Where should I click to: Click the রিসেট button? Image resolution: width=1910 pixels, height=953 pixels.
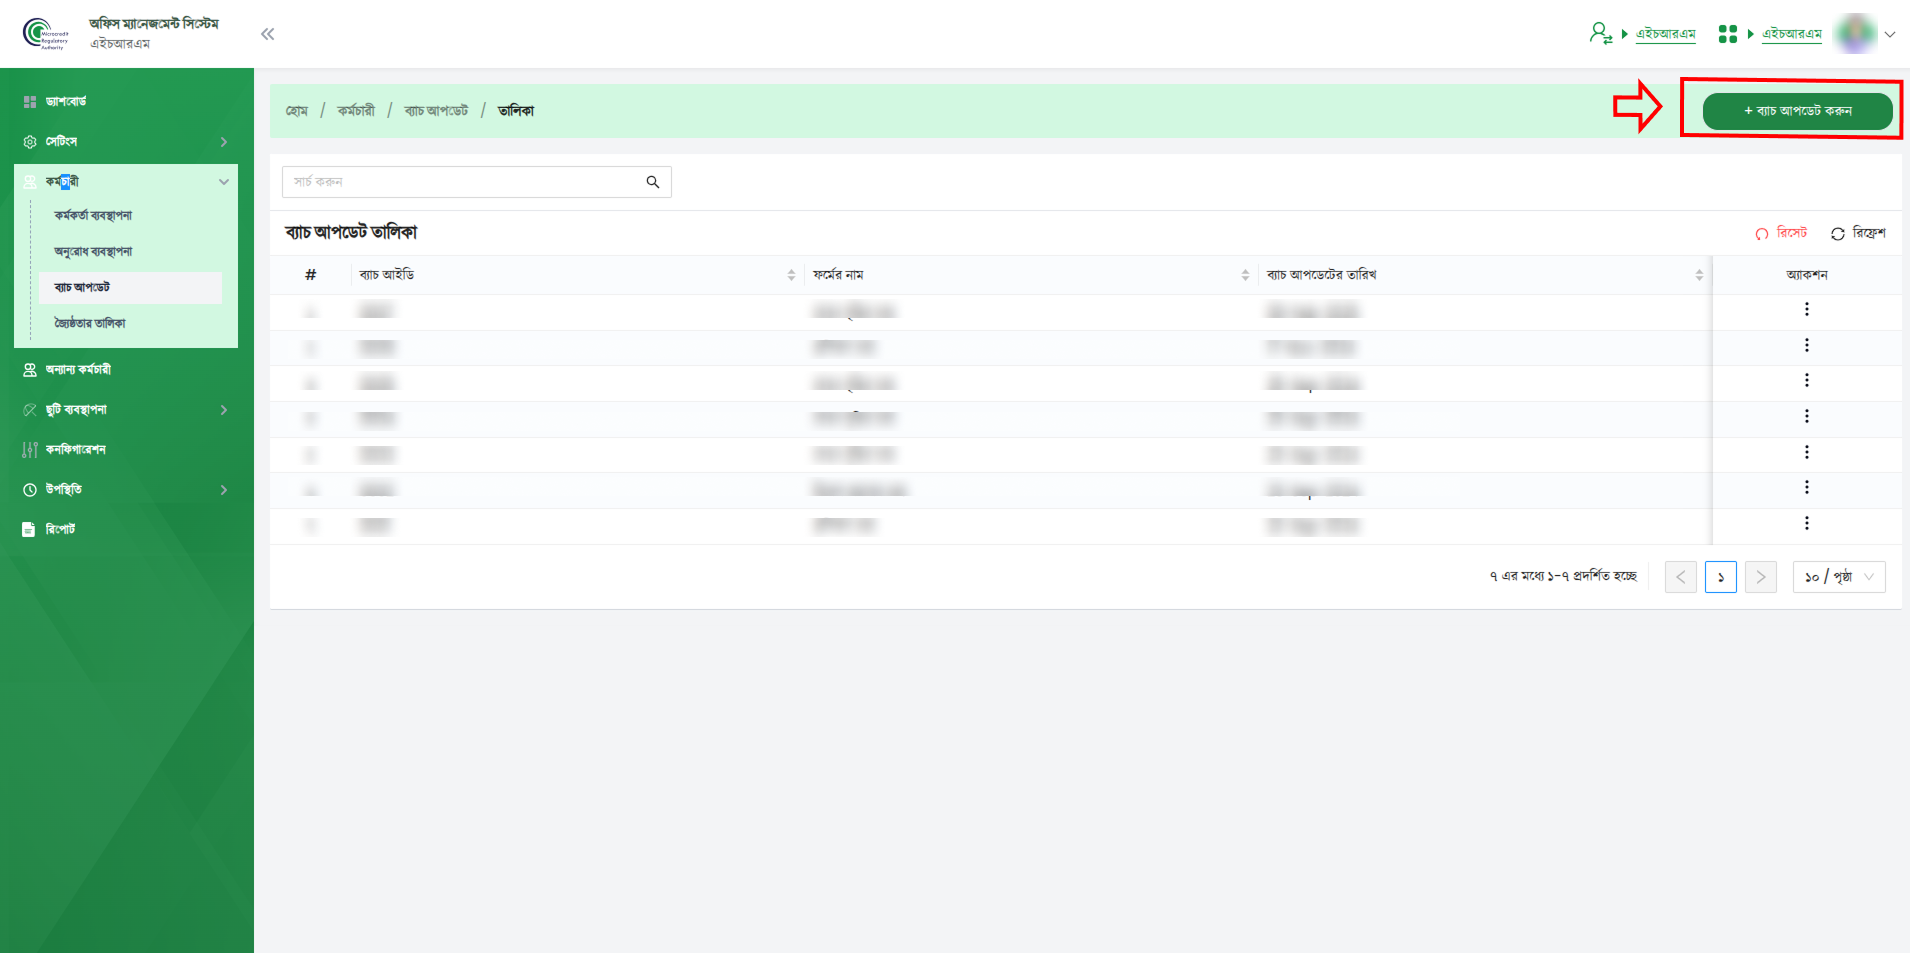(x=1781, y=233)
